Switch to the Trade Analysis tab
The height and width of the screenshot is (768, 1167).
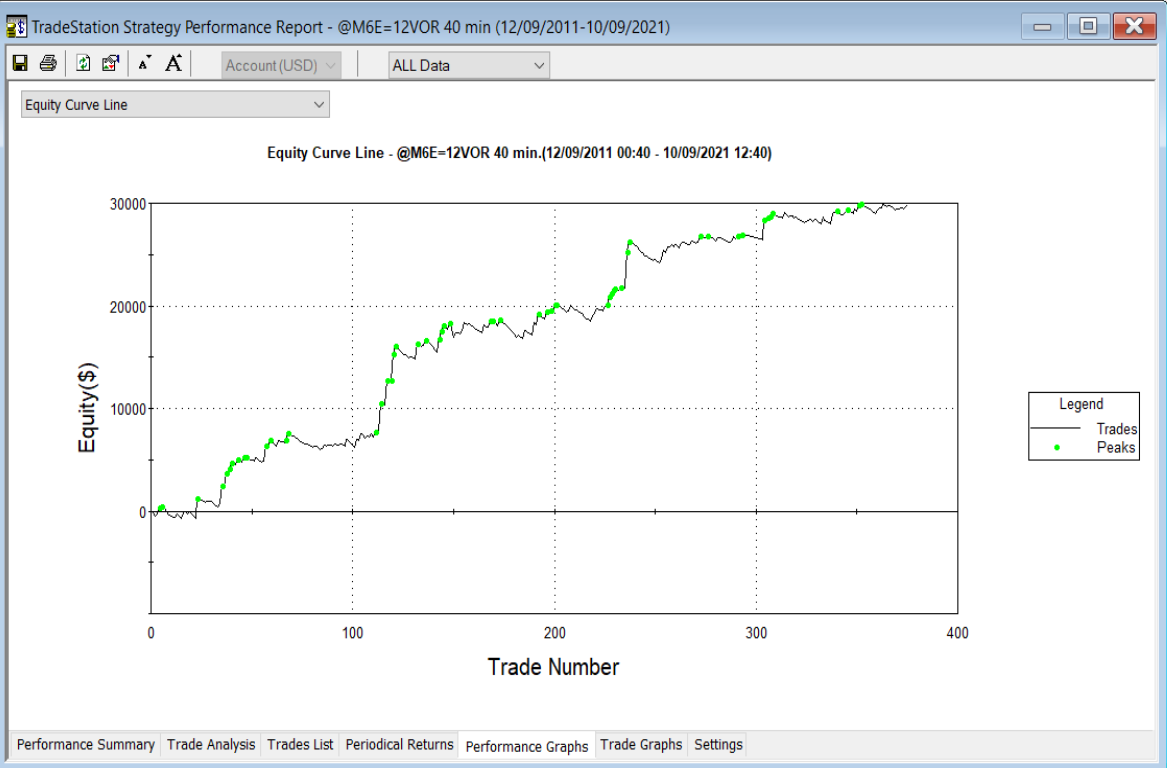[x=211, y=744]
